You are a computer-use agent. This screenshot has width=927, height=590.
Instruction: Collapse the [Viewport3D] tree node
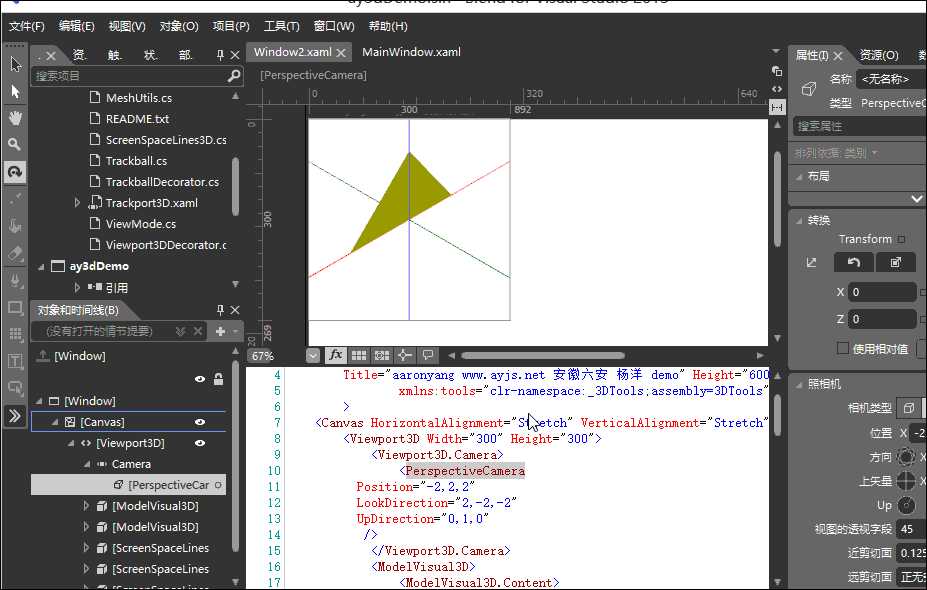72,443
